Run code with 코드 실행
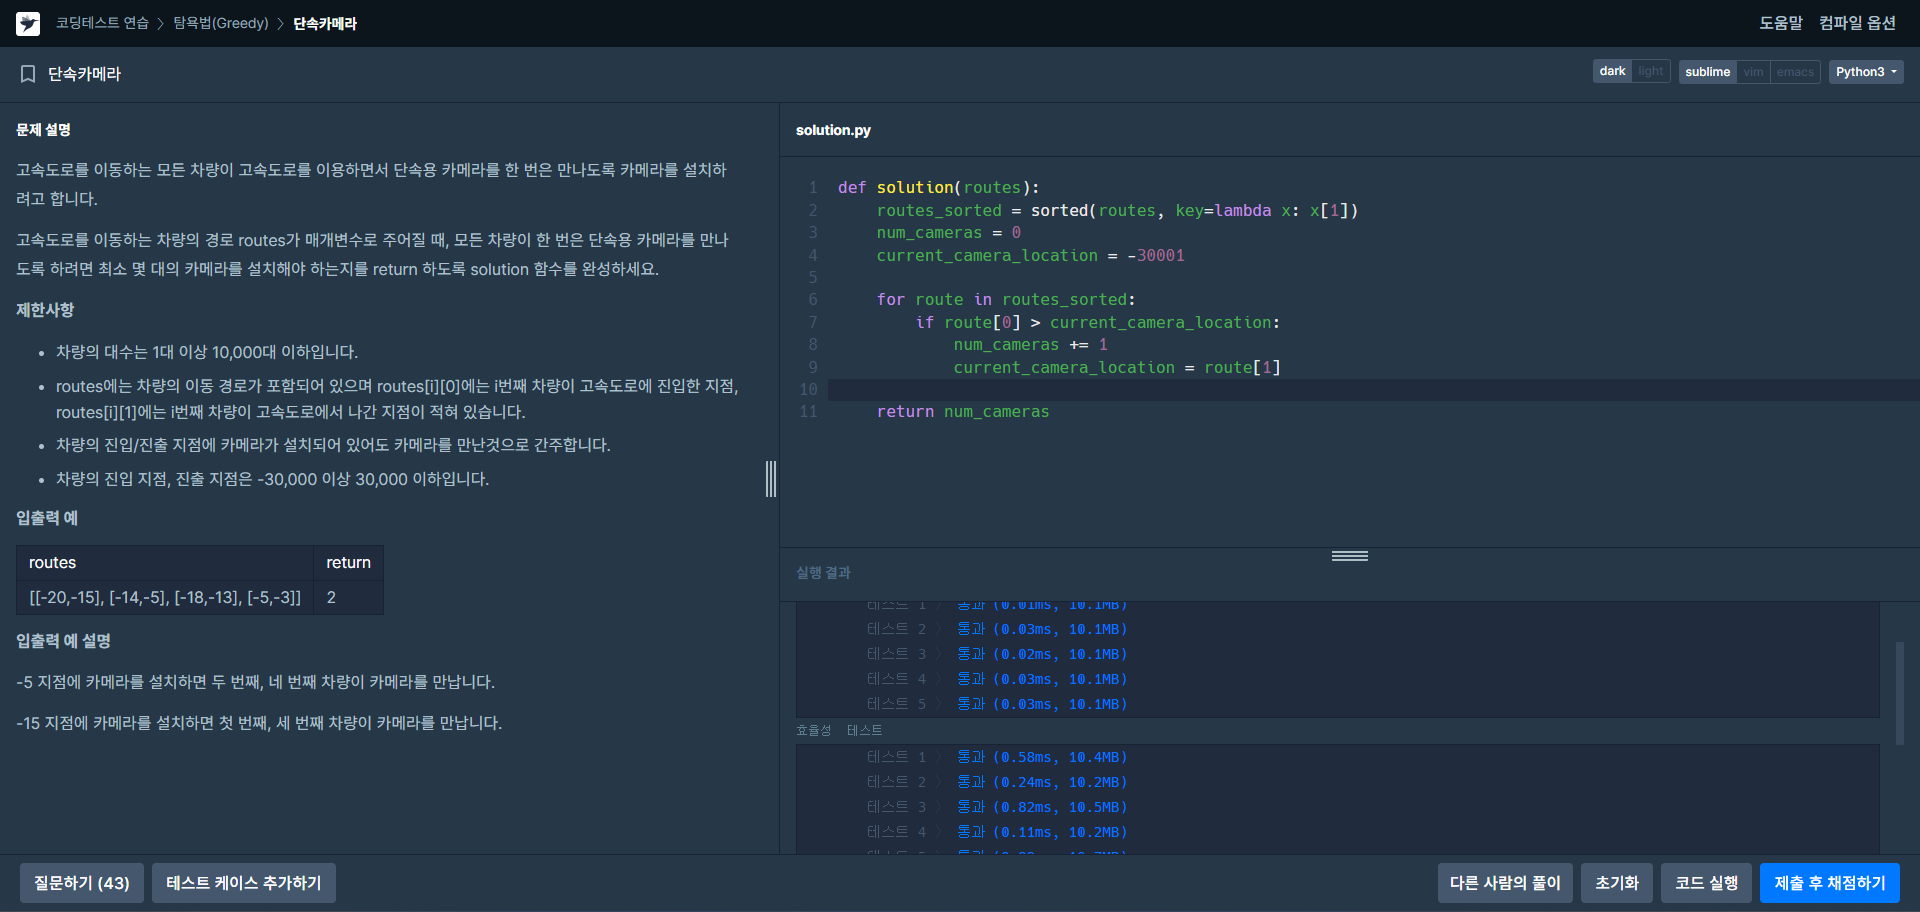1920x912 pixels. click(1706, 883)
